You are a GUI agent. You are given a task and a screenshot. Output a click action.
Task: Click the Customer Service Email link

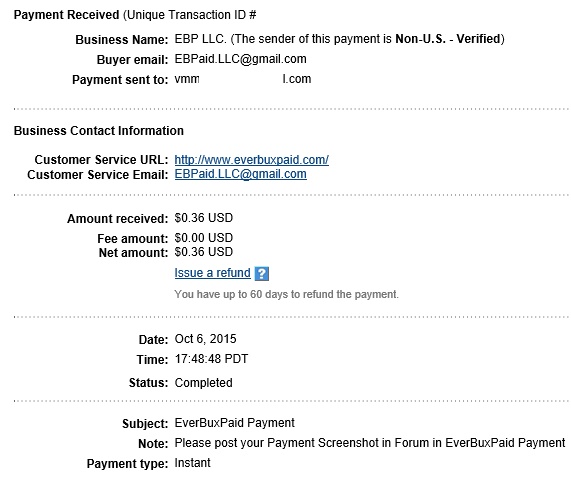click(240, 174)
